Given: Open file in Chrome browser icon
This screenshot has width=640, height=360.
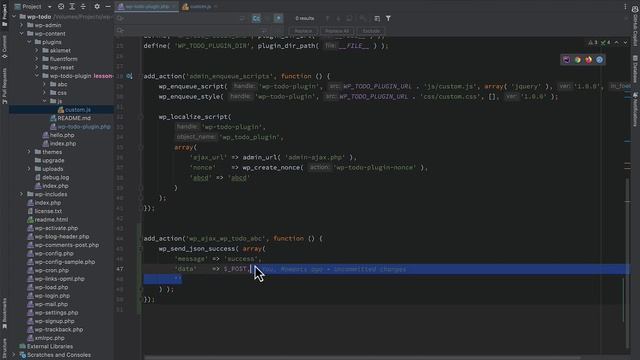Looking at the screenshot, I should click(578, 60).
